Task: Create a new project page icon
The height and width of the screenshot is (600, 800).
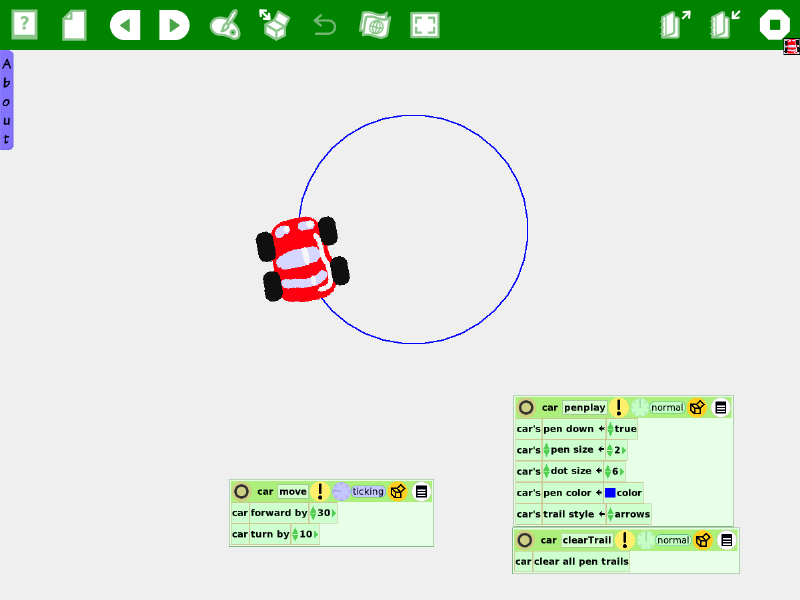Action: click(74, 25)
